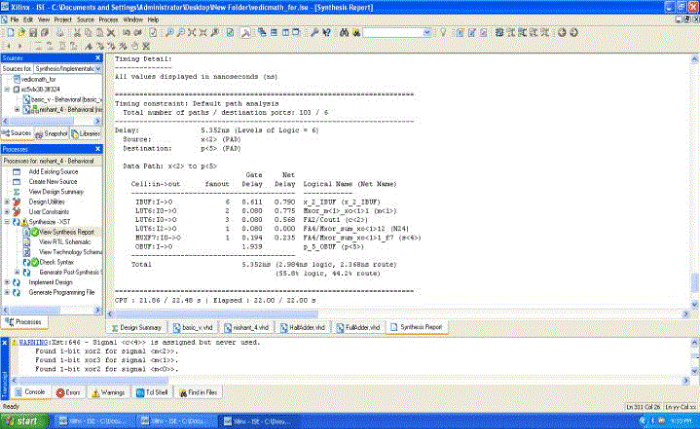
Task: Click the Zoom In magnifier icon
Action: click(171, 32)
